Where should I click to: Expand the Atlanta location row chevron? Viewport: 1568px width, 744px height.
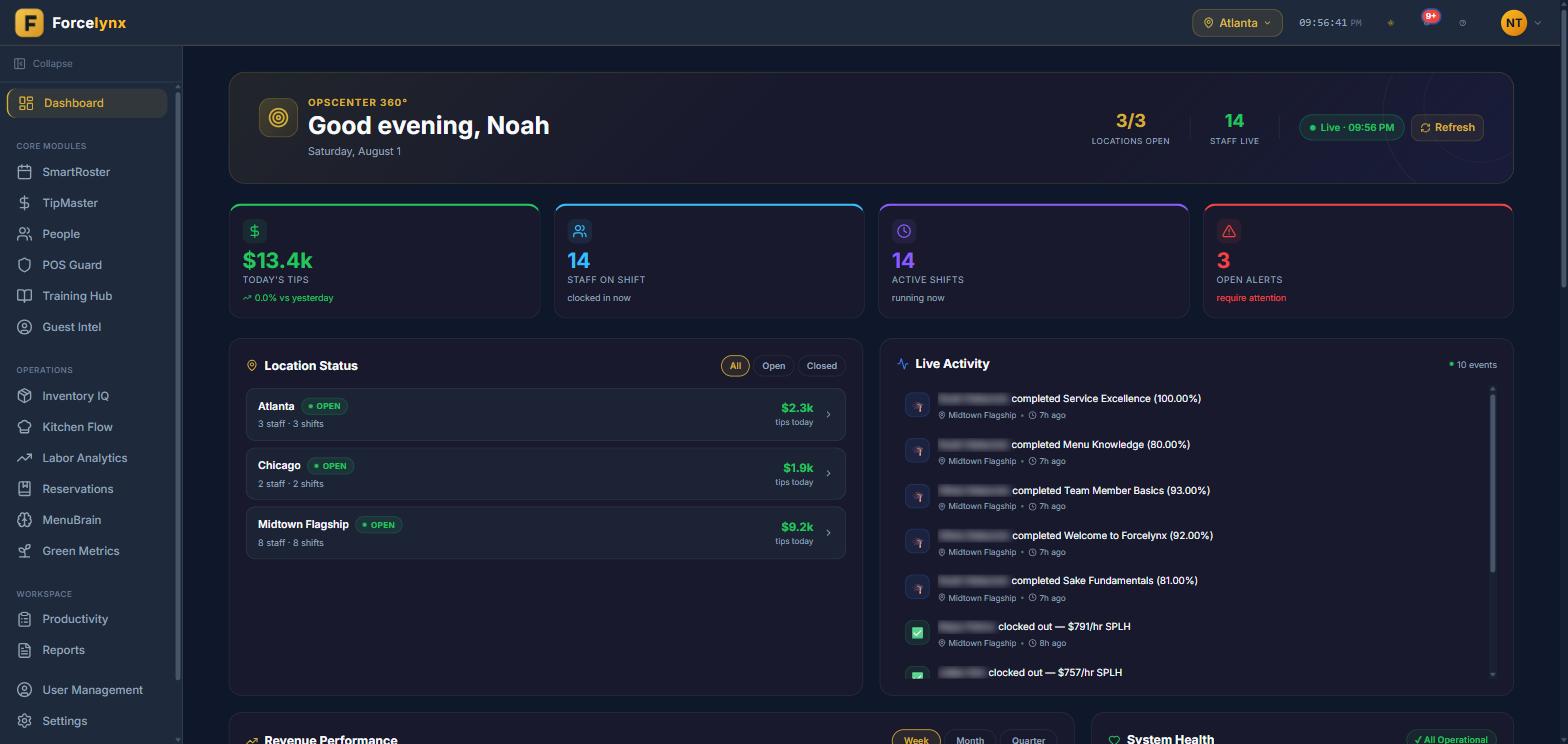[x=828, y=414]
